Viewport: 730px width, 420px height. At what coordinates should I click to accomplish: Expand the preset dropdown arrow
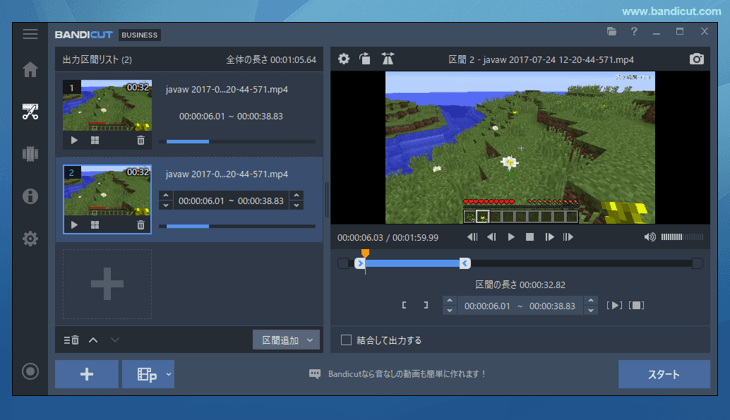click(x=169, y=374)
